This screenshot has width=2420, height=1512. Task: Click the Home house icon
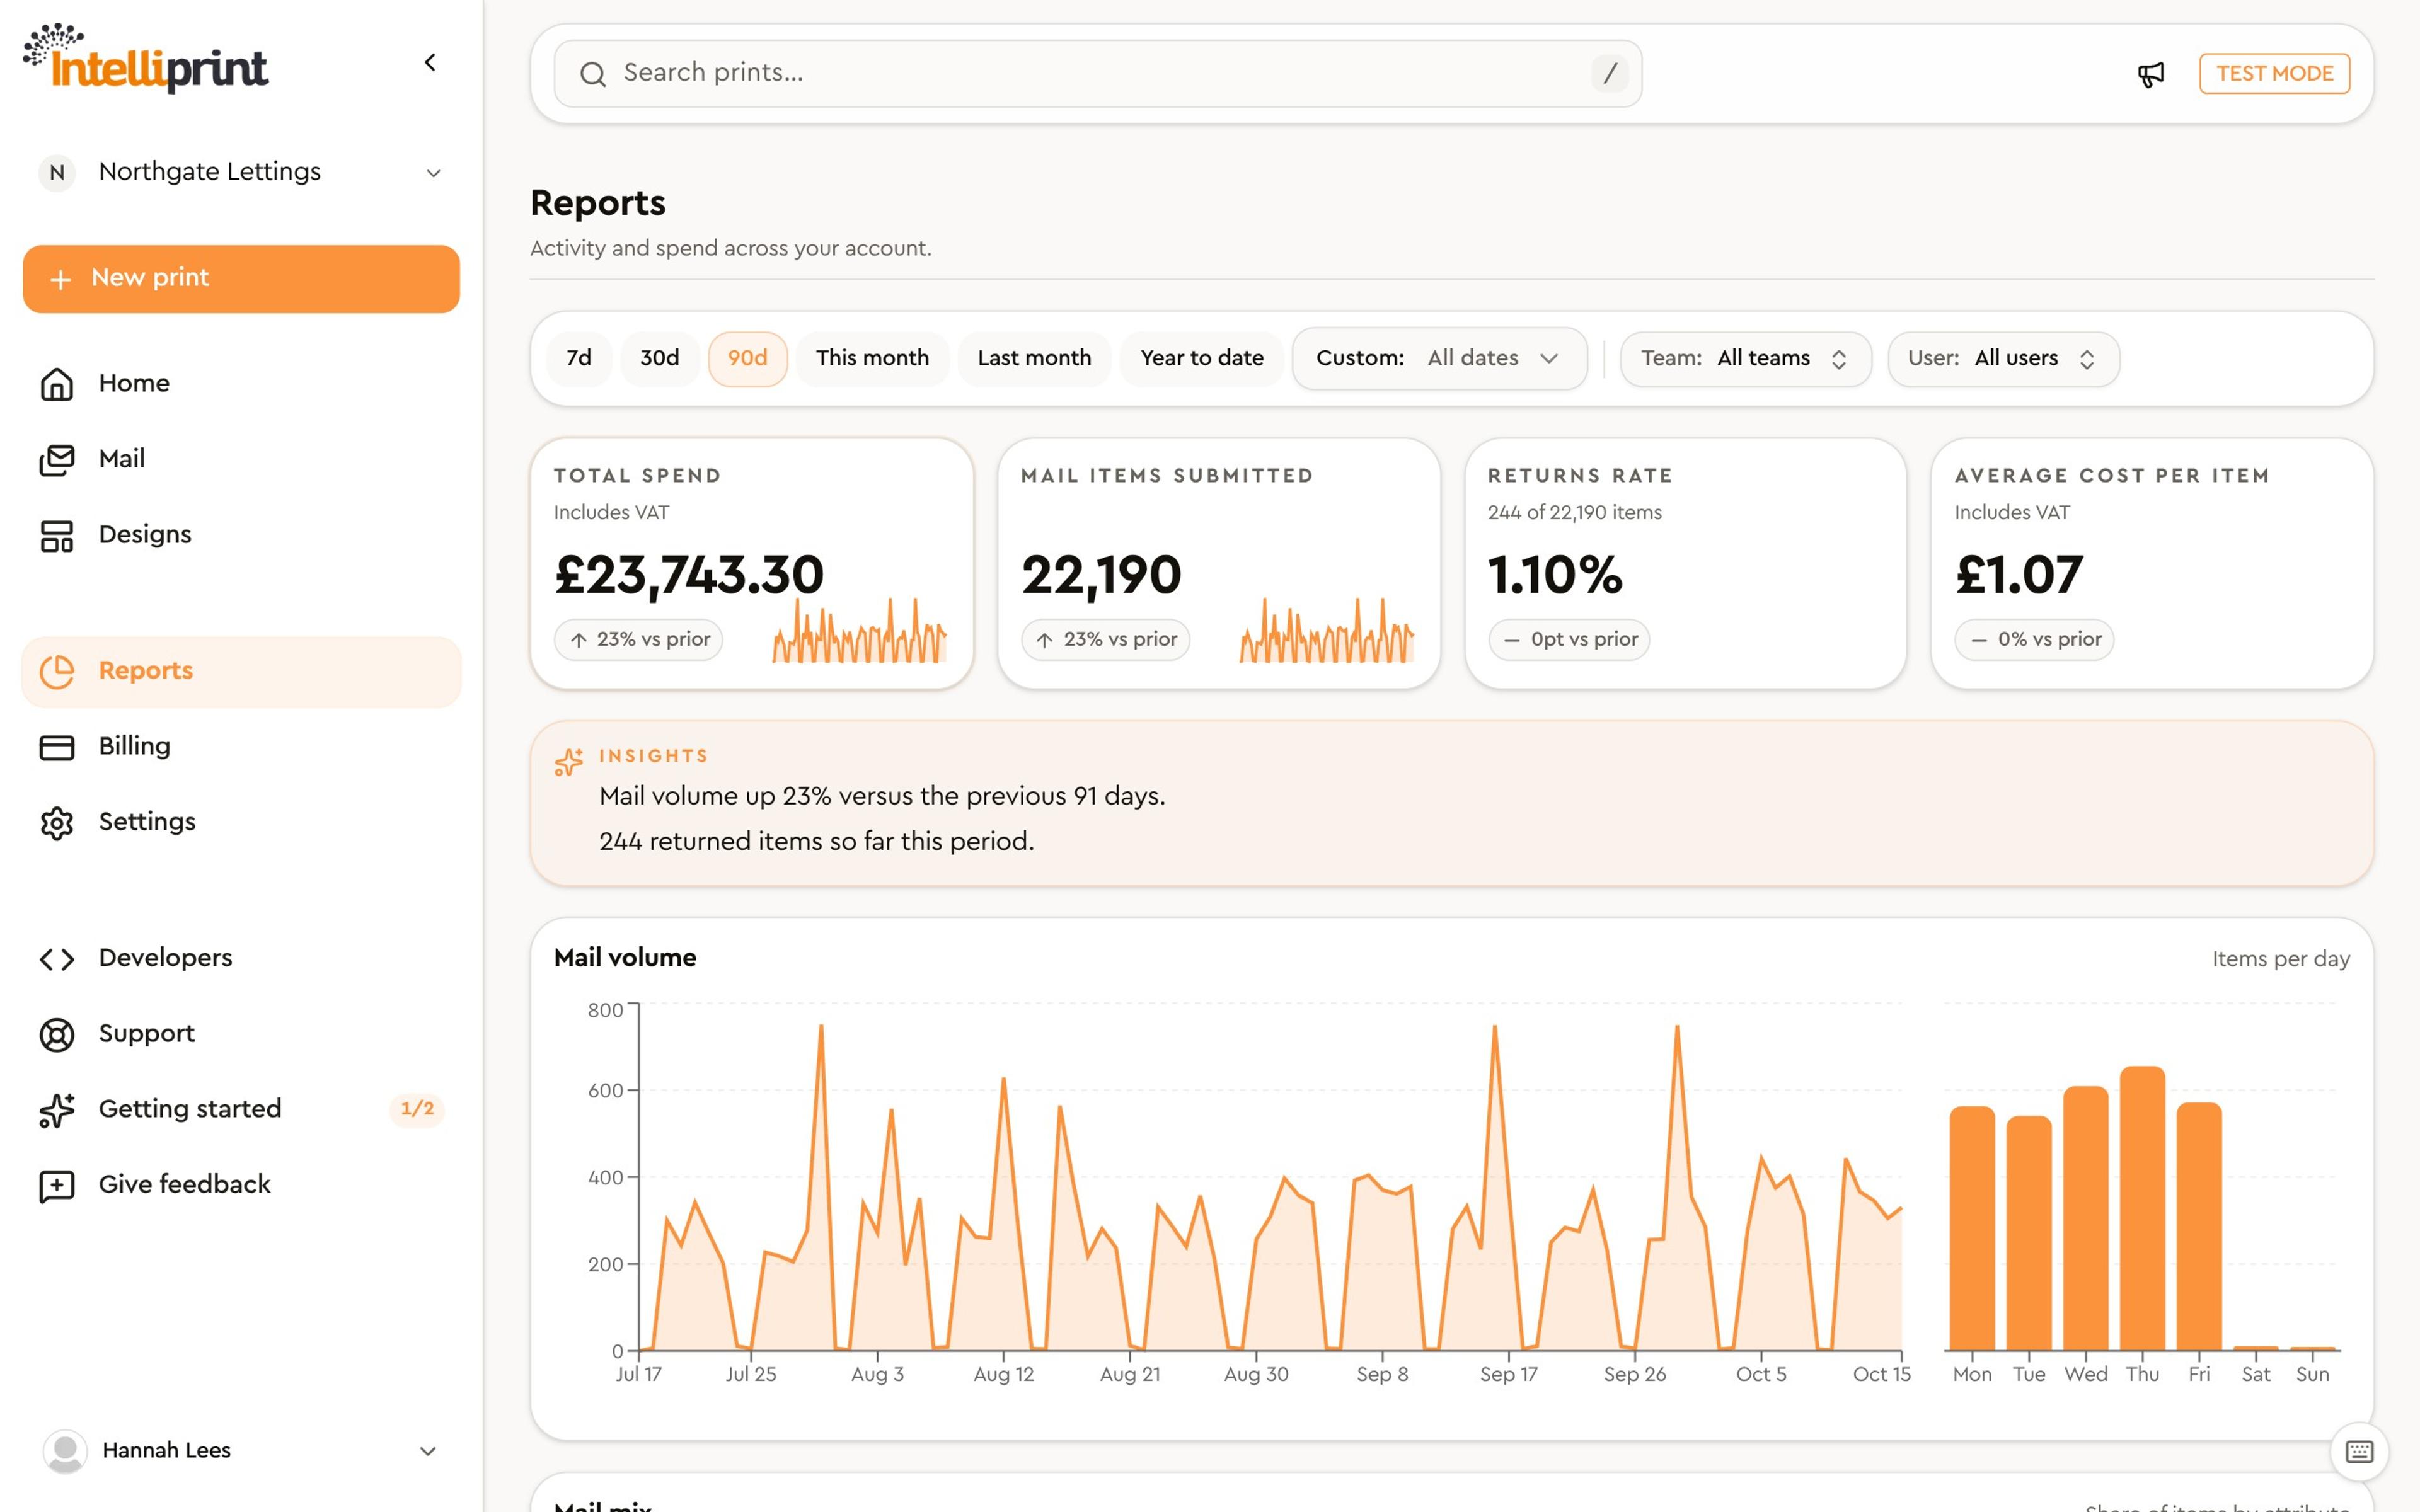point(57,384)
